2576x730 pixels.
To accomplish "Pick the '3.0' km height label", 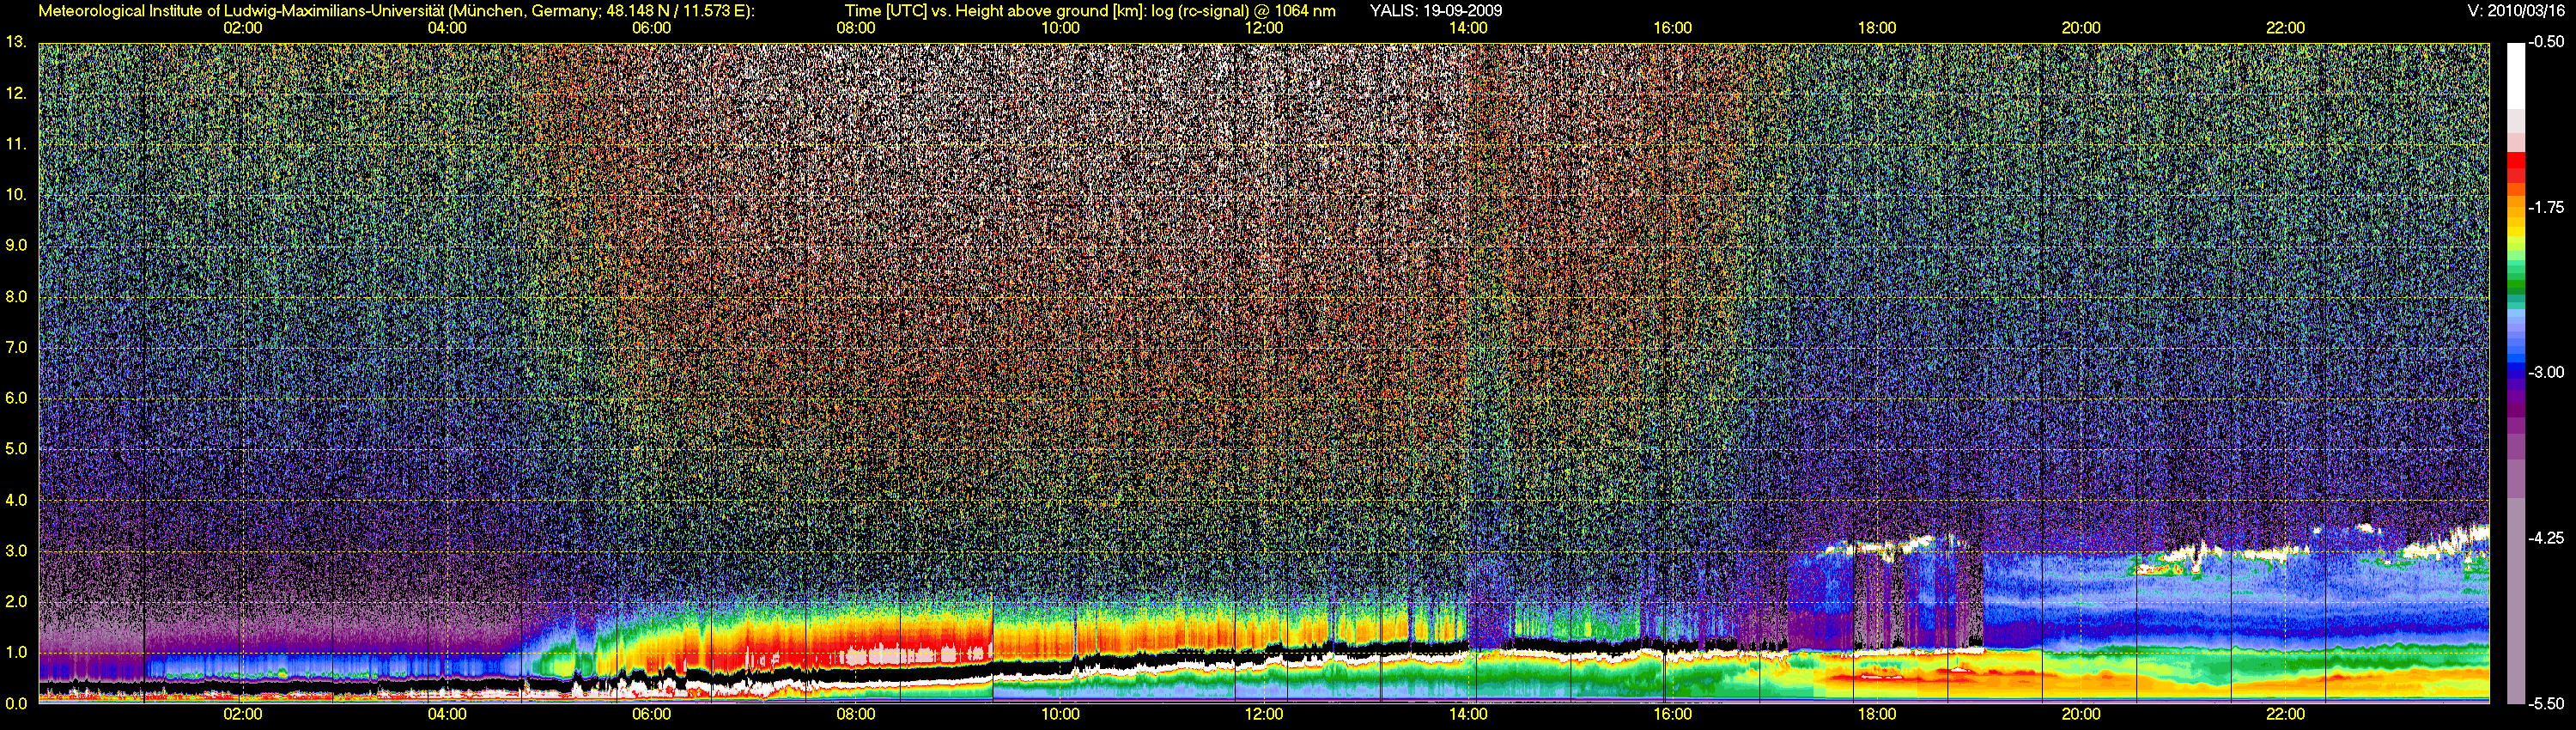I will click(x=15, y=551).
